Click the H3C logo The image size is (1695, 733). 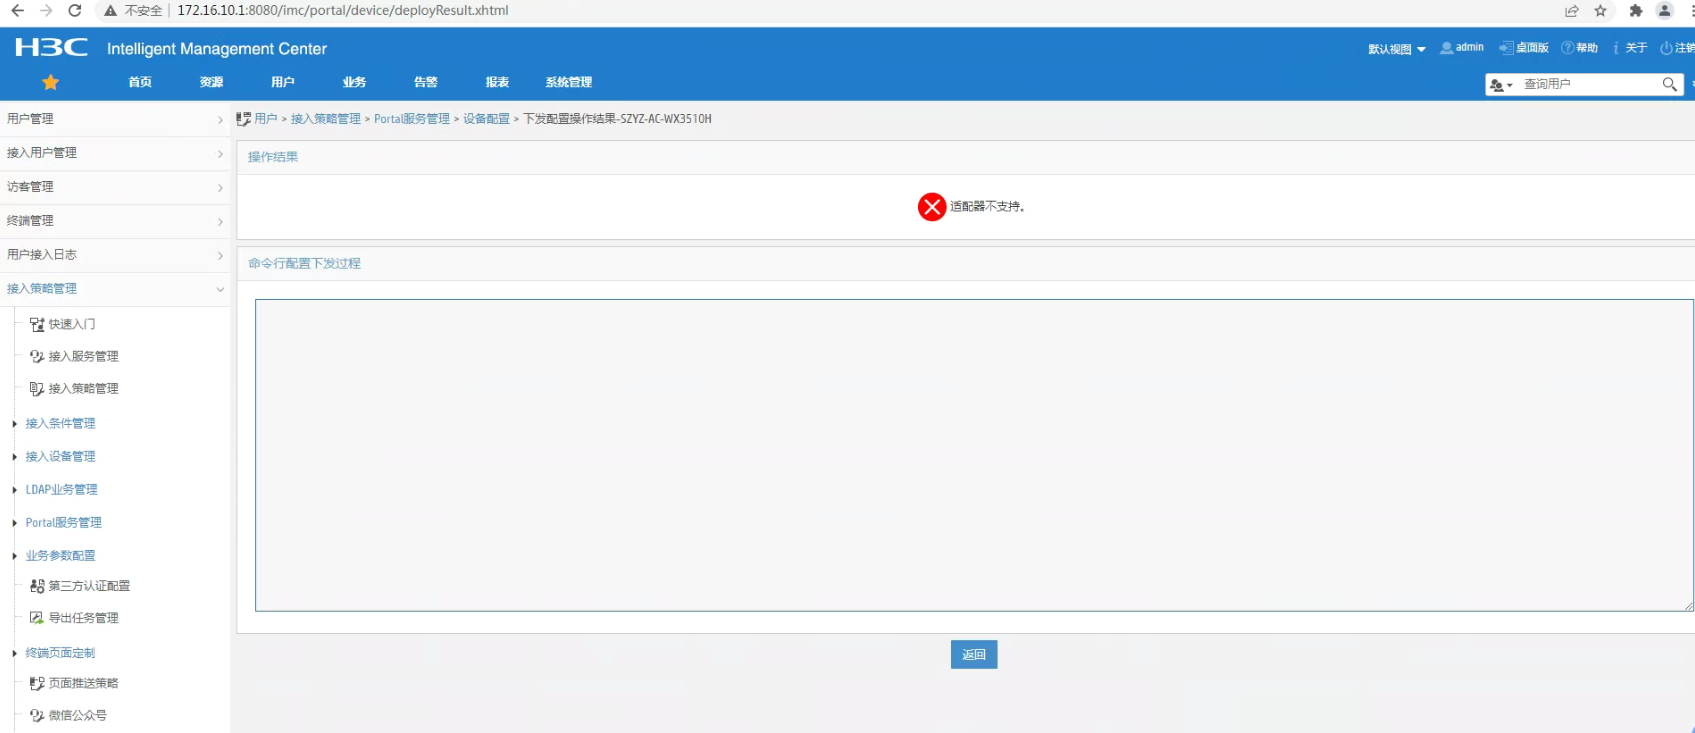pos(51,47)
